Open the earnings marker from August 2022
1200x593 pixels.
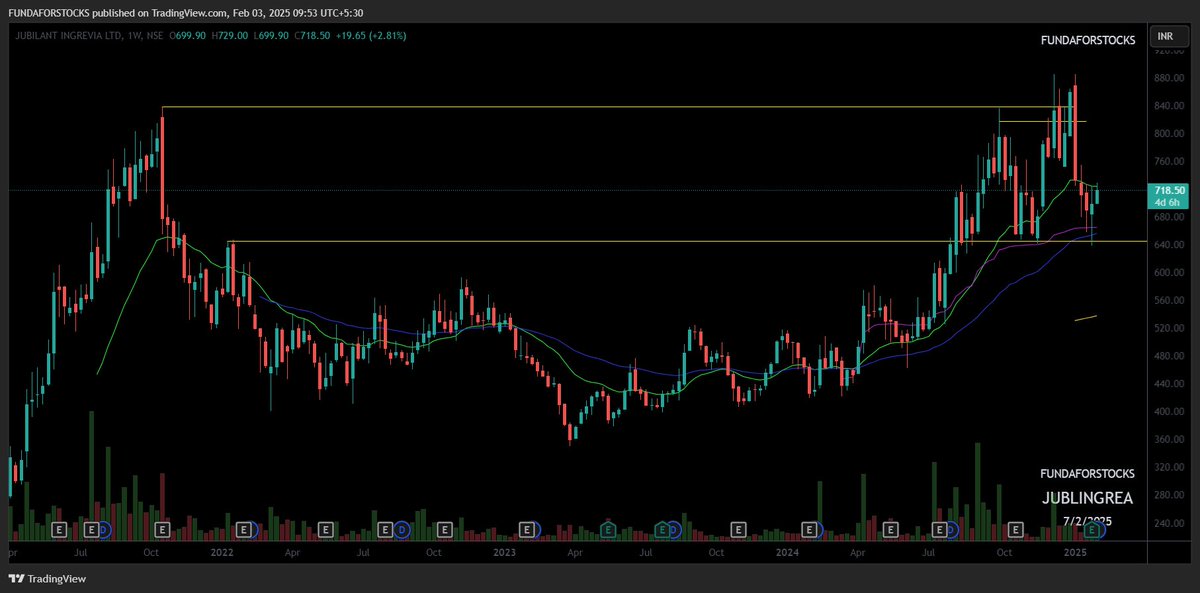point(385,528)
